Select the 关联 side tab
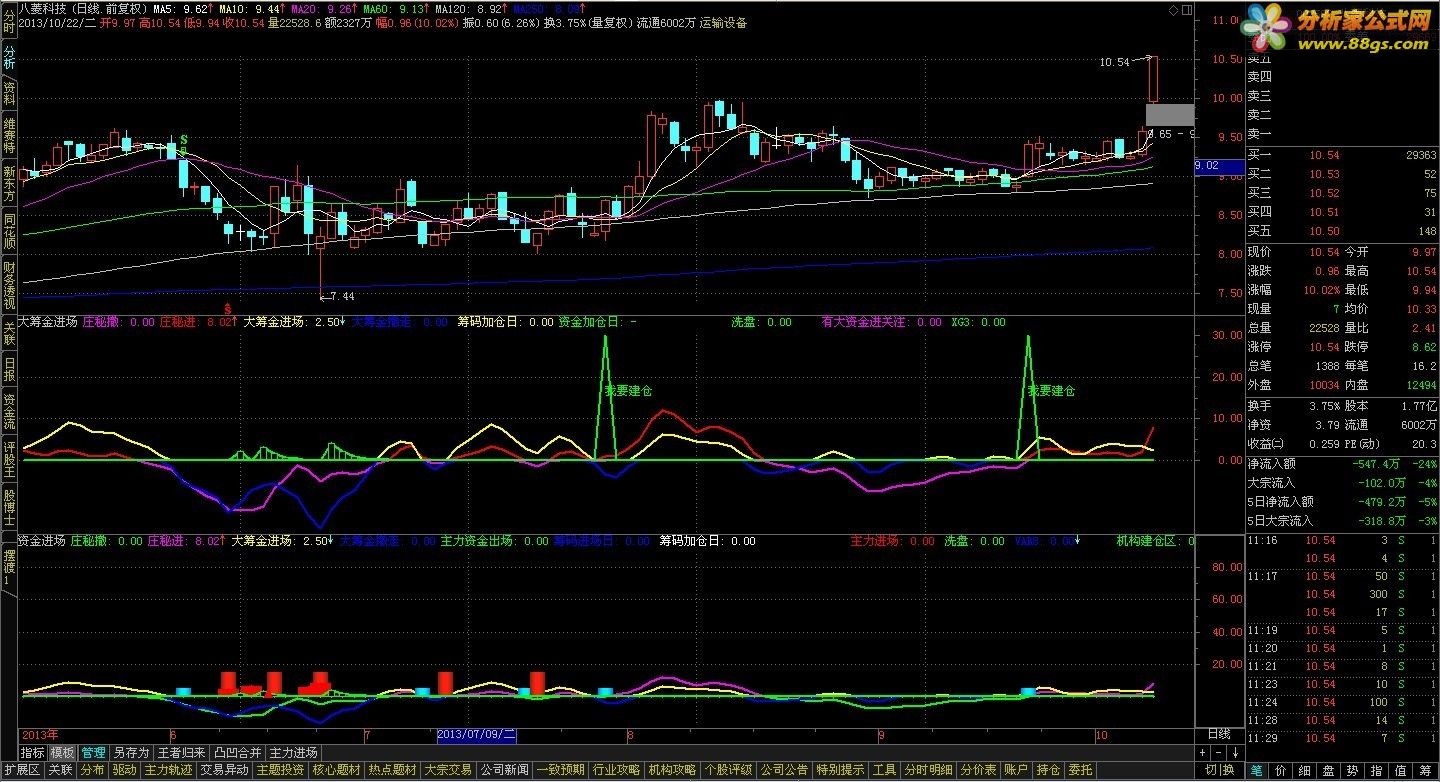The width and height of the screenshot is (1440, 782). [x=9, y=333]
